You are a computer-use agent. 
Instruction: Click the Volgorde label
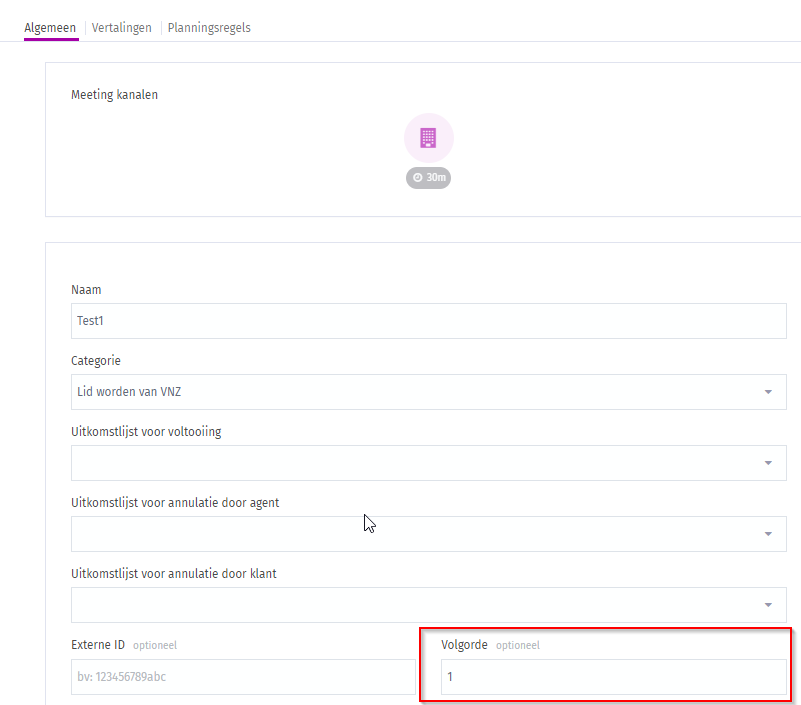click(464, 645)
